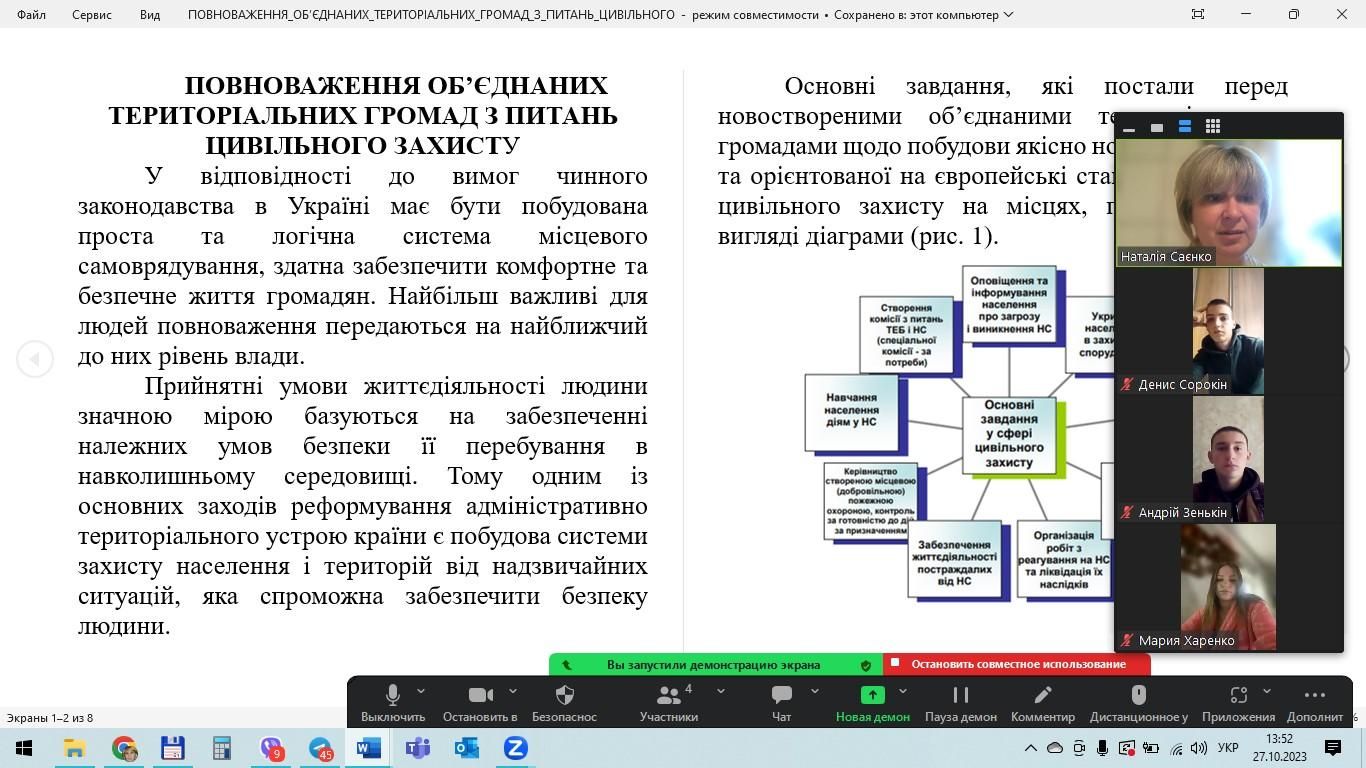Open the Приложения apps icon
The image size is (1366, 768).
tap(1238, 695)
